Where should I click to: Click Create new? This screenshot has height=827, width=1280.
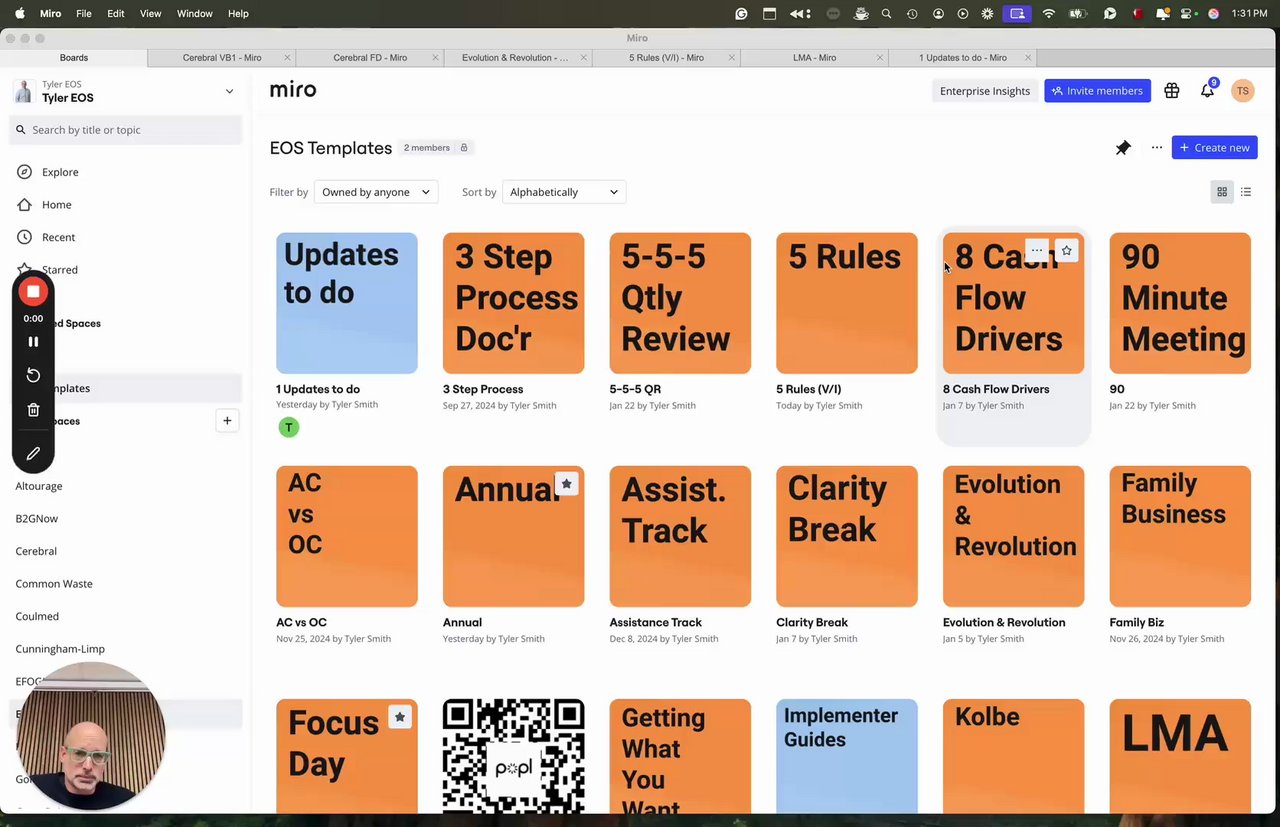1215,148
